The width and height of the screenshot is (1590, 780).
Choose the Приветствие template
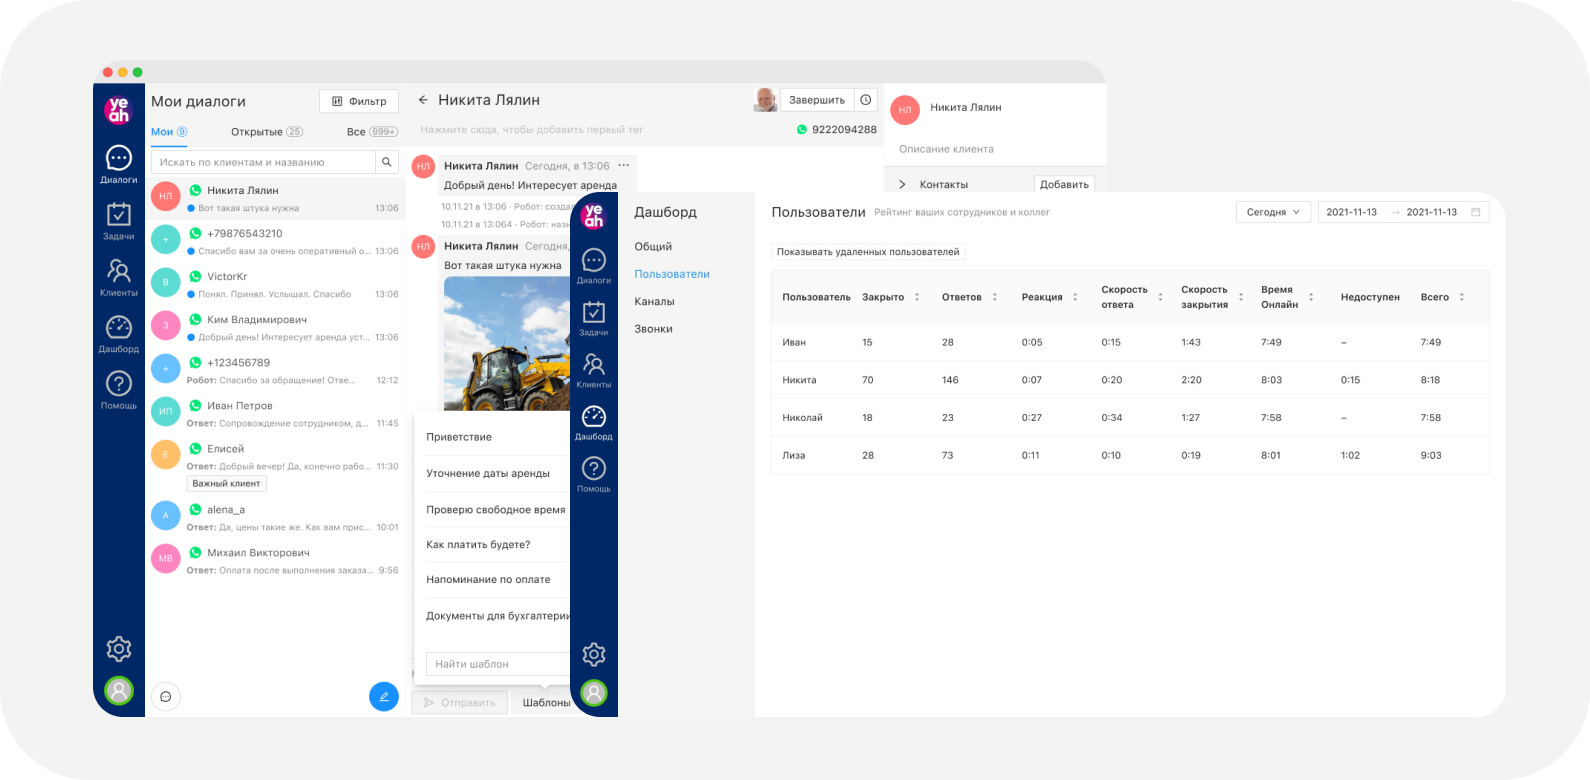[459, 437]
